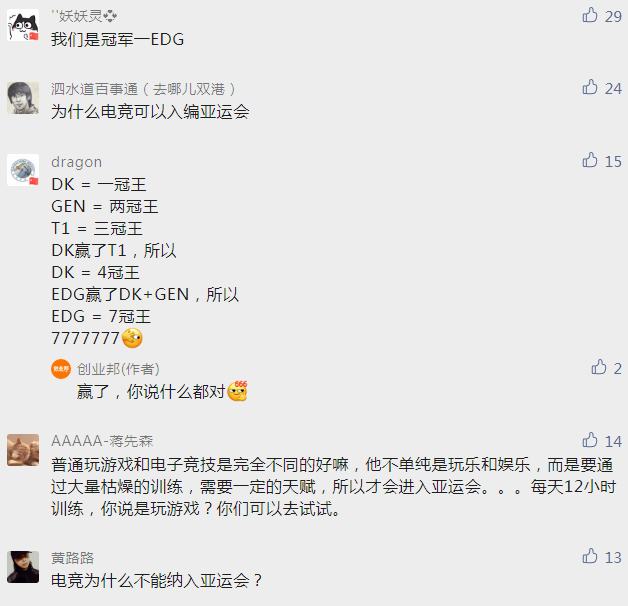Open username 妖妖灵
Screen dimensions: 628x606
point(84,16)
